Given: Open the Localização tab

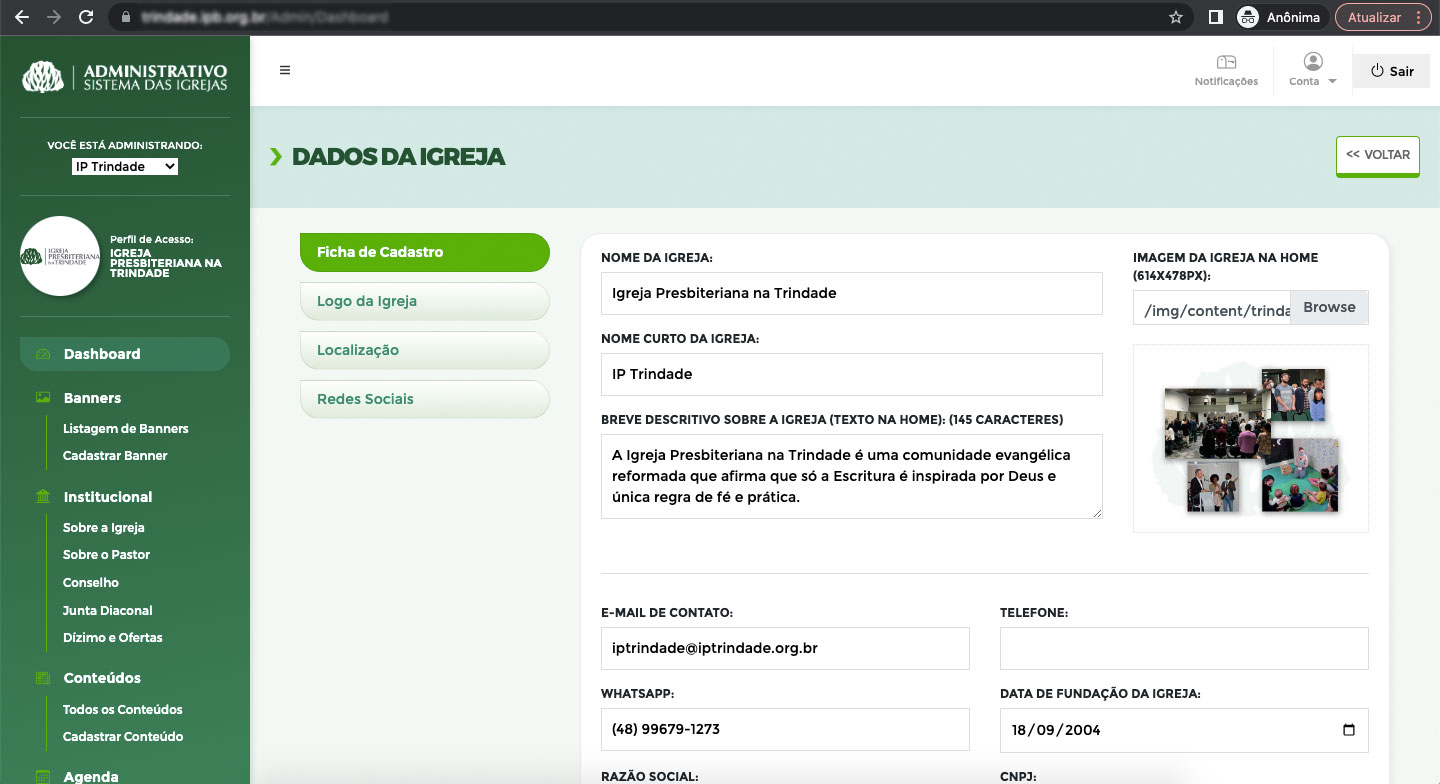Looking at the screenshot, I should (424, 350).
